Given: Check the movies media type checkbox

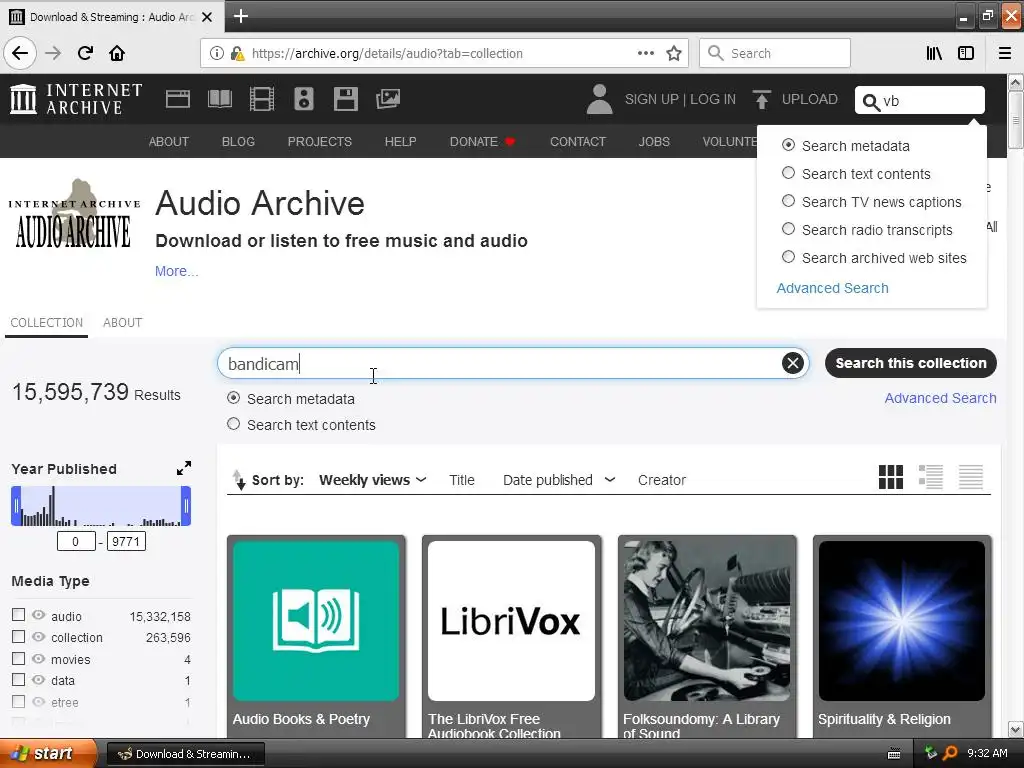Looking at the screenshot, I should [18, 659].
